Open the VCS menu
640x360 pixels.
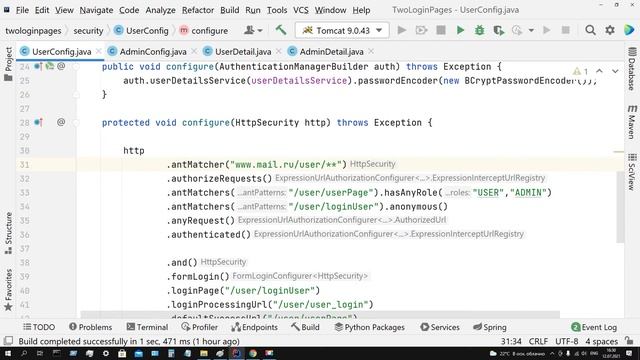(x=300, y=10)
